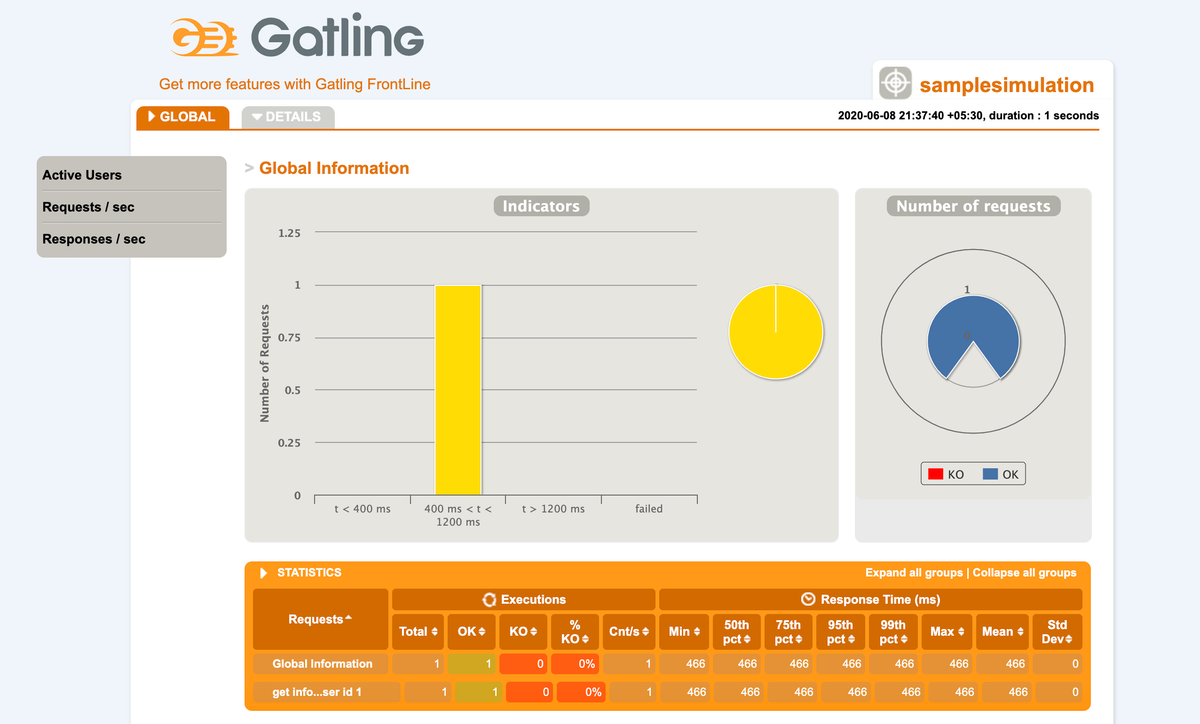The height and width of the screenshot is (724, 1200).
Task: Toggle OK series in chart legend
Action: tap(1000, 474)
